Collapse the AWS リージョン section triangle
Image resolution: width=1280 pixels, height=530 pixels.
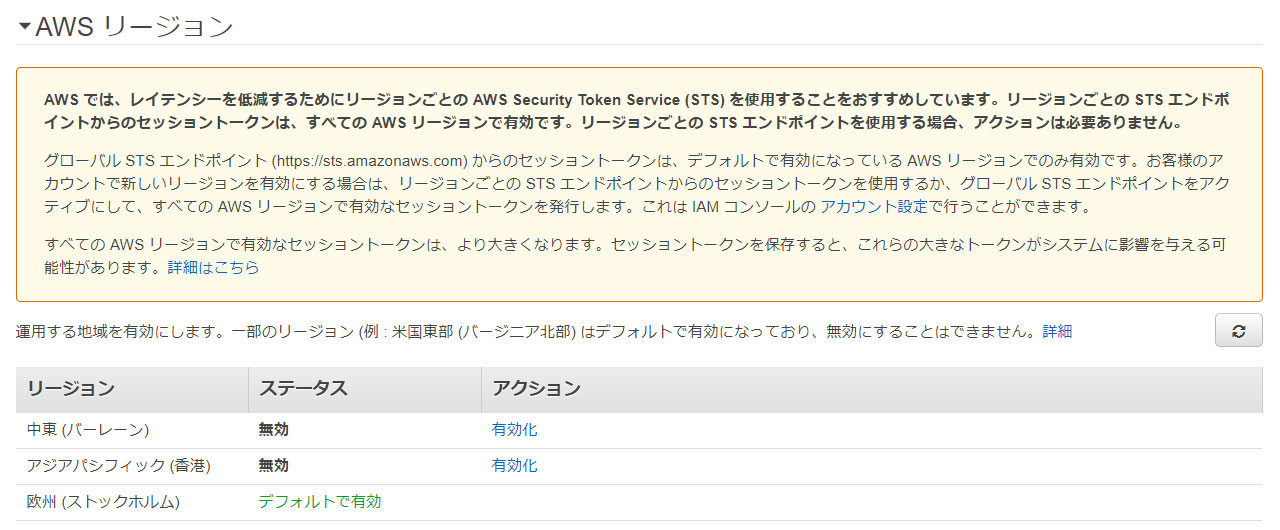point(25,27)
